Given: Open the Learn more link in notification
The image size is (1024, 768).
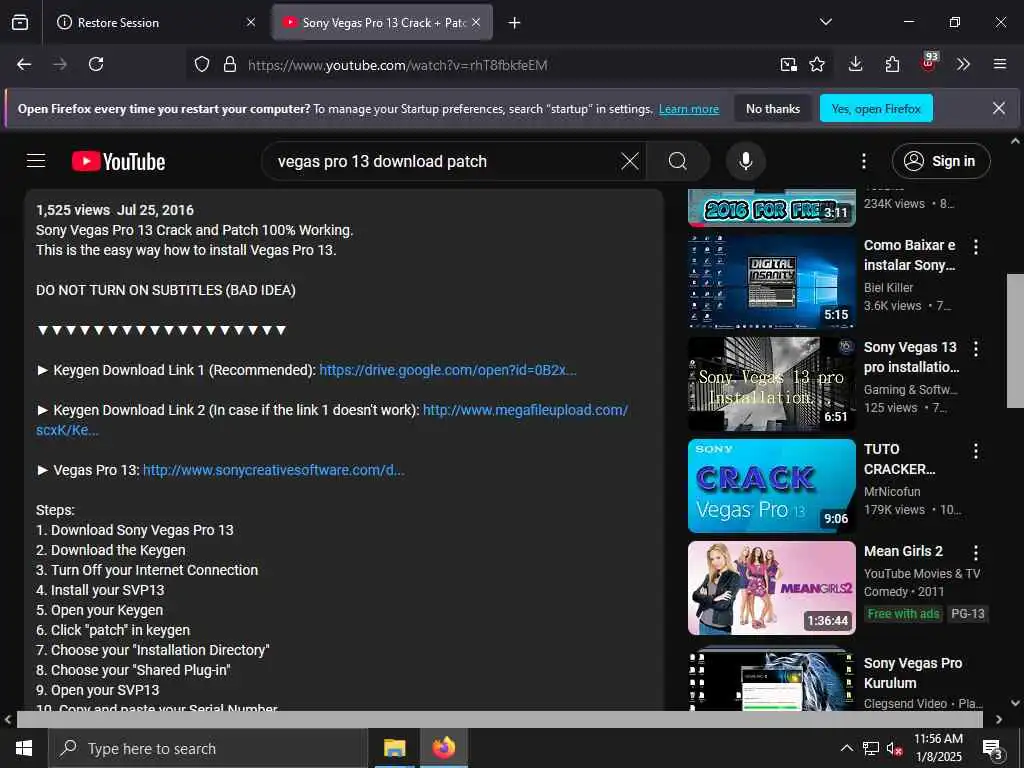Looking at the screenshot, I should point(689,109).
